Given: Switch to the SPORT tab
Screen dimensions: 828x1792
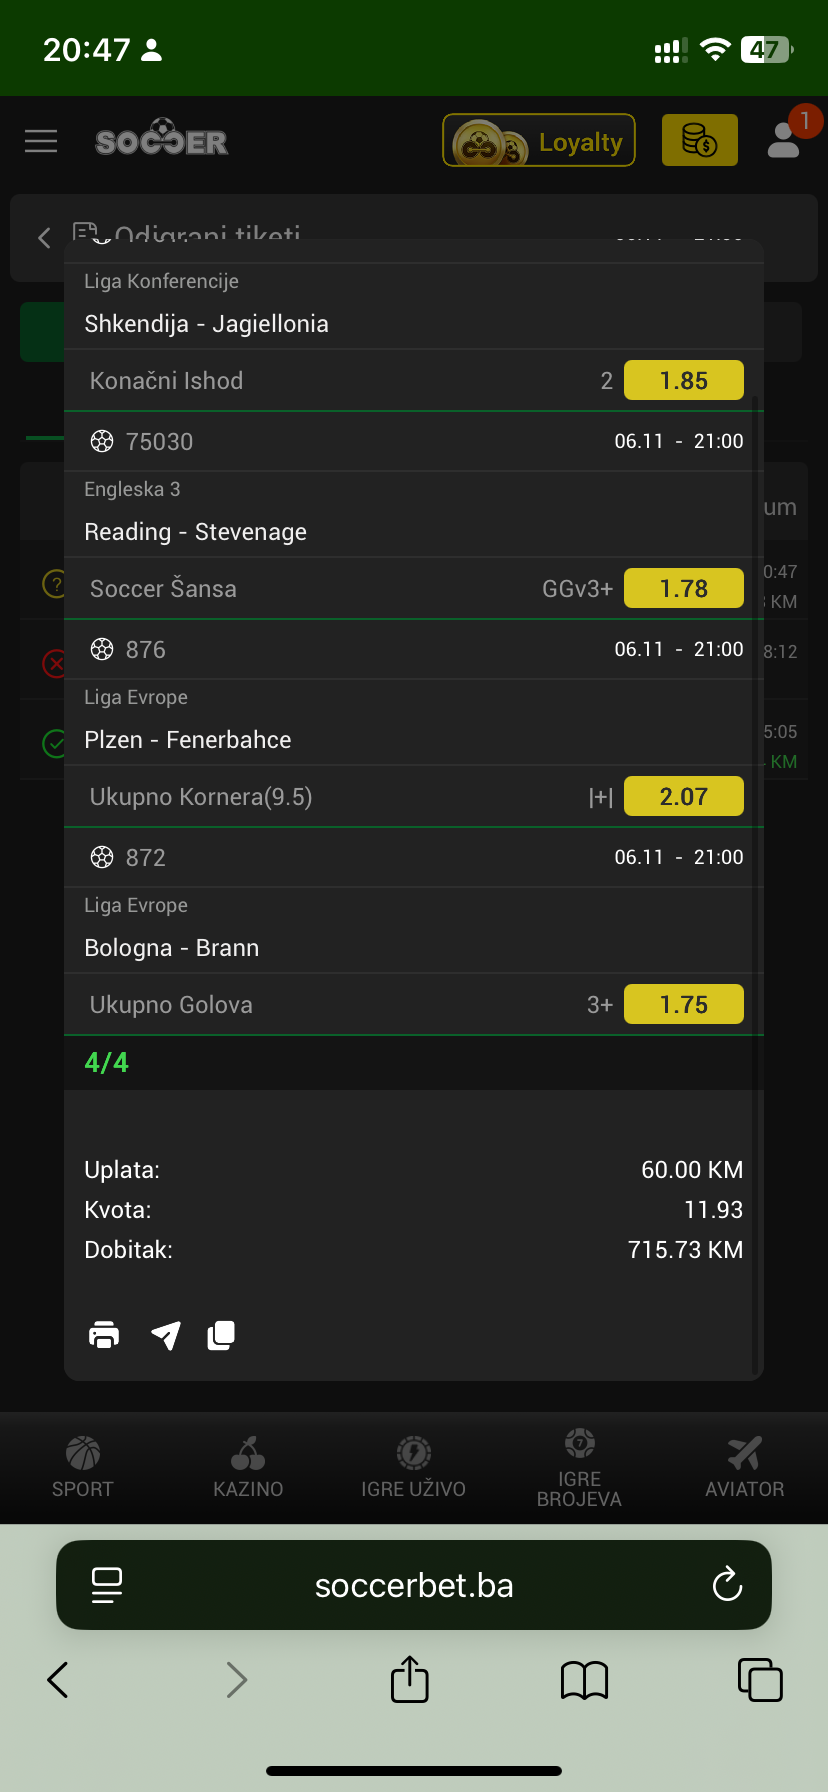Looking at the screenshot, I should 83,1467.
